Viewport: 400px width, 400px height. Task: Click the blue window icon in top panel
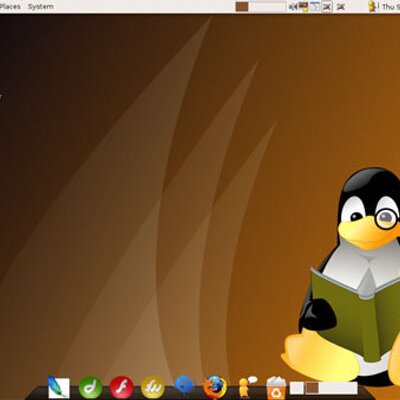point(315,6)
